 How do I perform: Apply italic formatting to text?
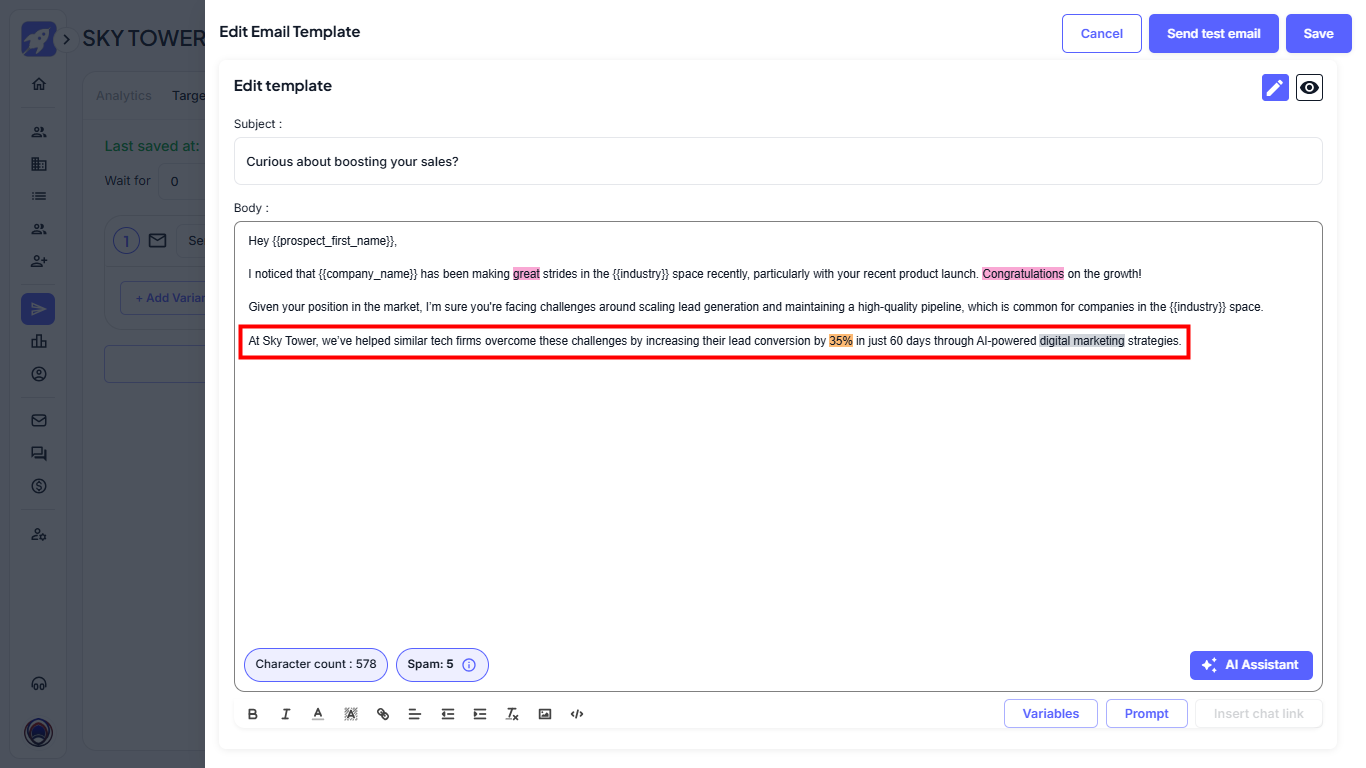pos(286,714)
